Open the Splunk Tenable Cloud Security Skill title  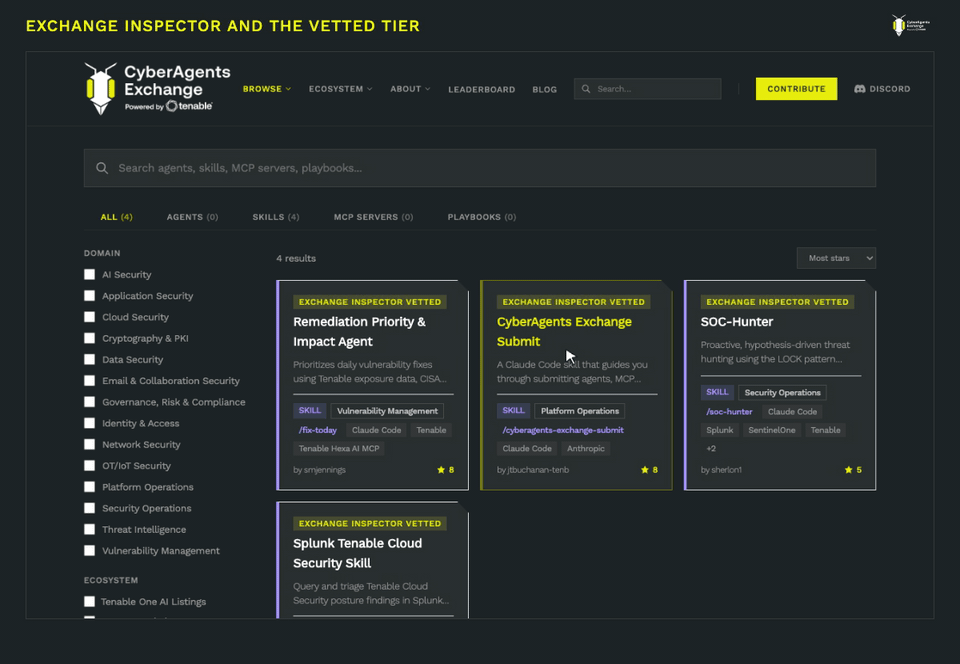(x=358, y=553)
